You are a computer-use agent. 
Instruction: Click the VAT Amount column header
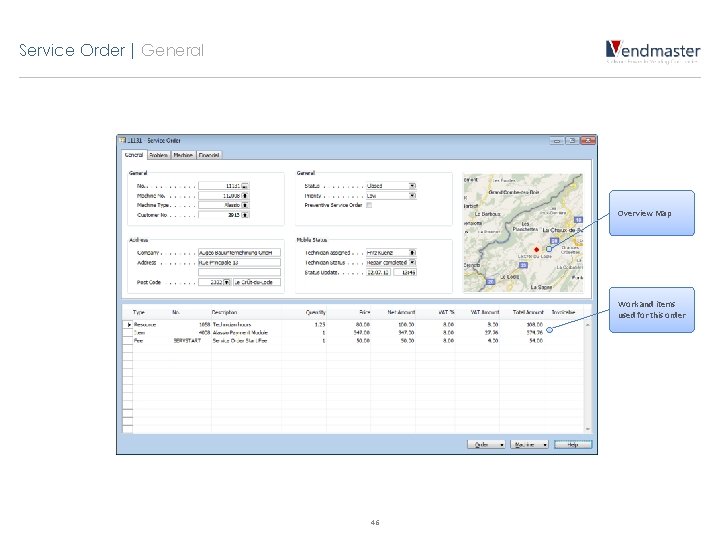pos(485,312)
